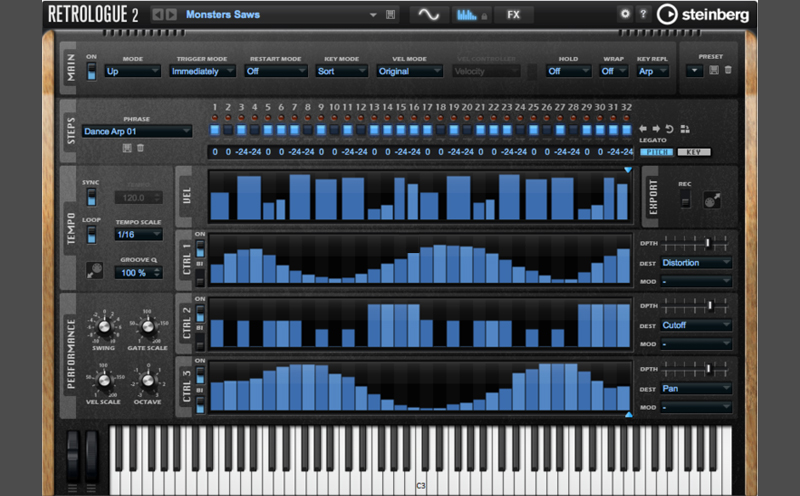Click the help question mark icon
800x496 pixels.
pos(643,14)
